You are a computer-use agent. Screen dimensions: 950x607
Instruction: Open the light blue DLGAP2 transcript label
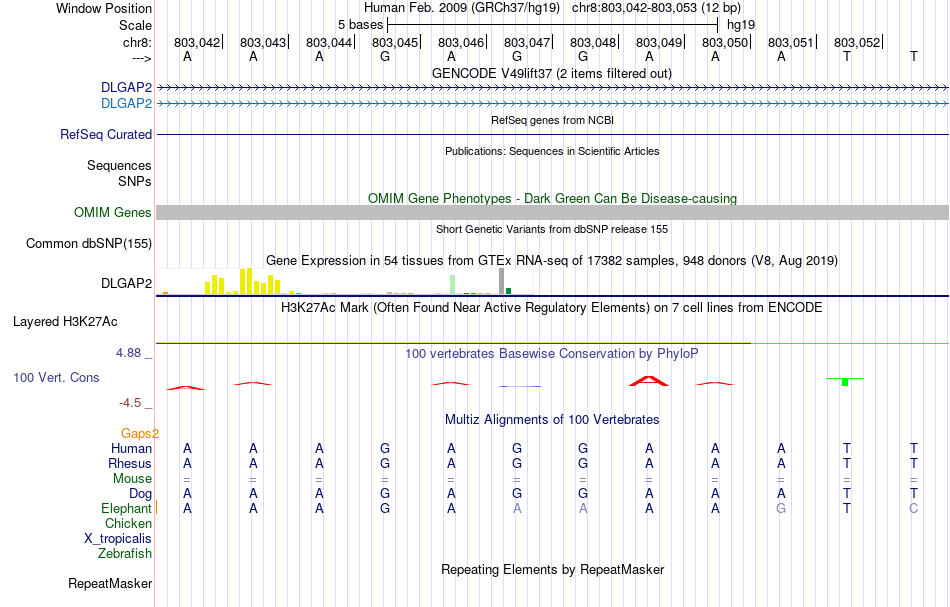pos(127,104)
